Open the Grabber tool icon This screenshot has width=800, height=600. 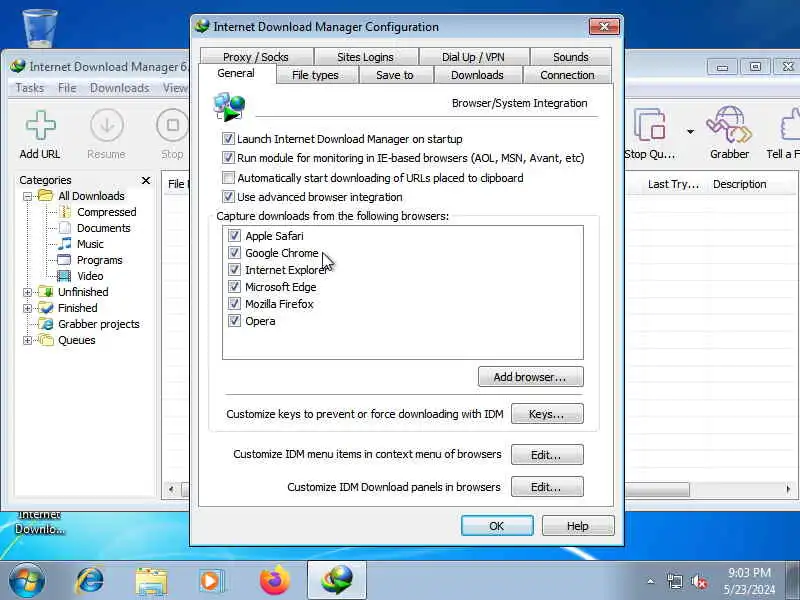pyautogui.click(x=729, y=124)
